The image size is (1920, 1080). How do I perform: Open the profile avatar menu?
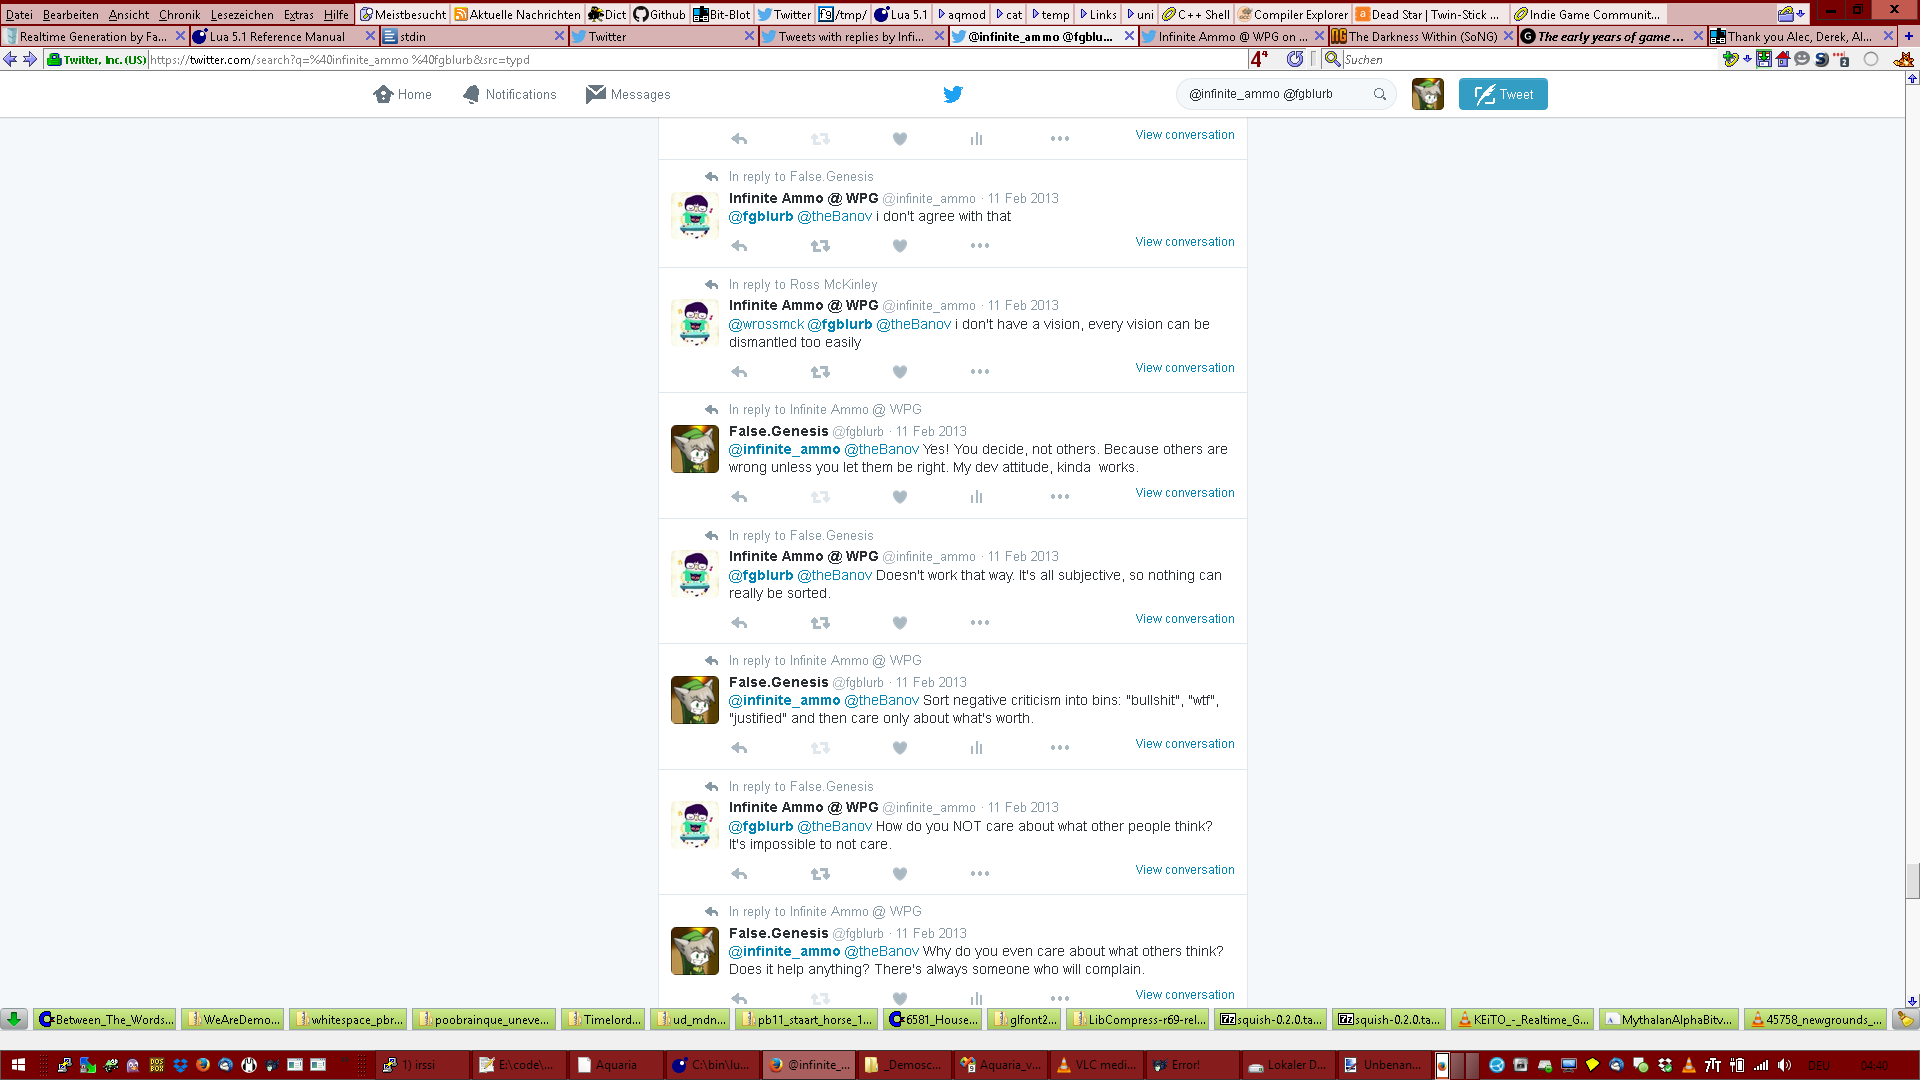1427,94
